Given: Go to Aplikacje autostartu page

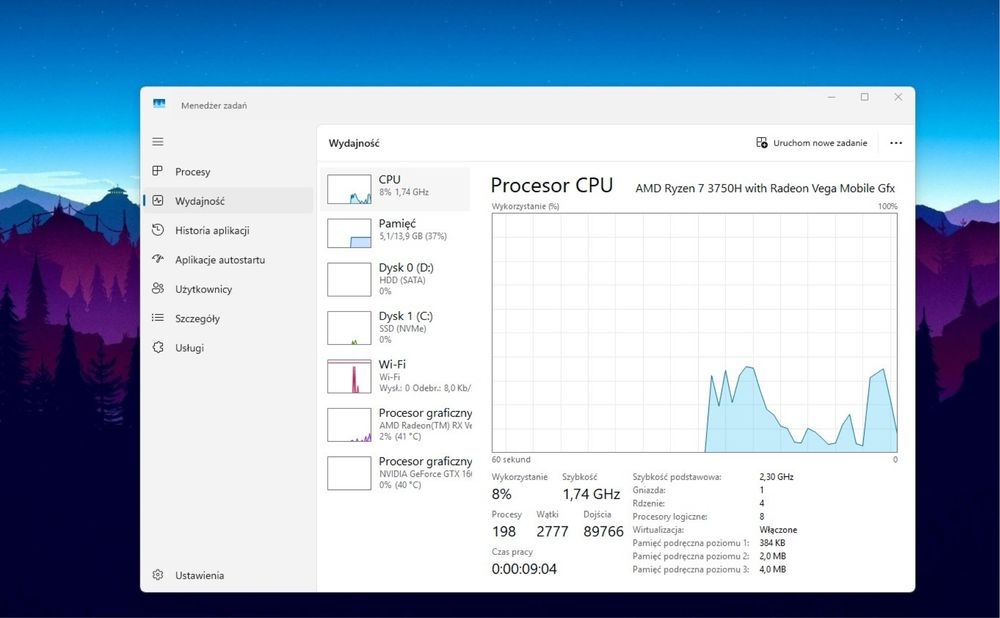Looking at the screenshot, I should pyautogui.click(x=220, y=260).
